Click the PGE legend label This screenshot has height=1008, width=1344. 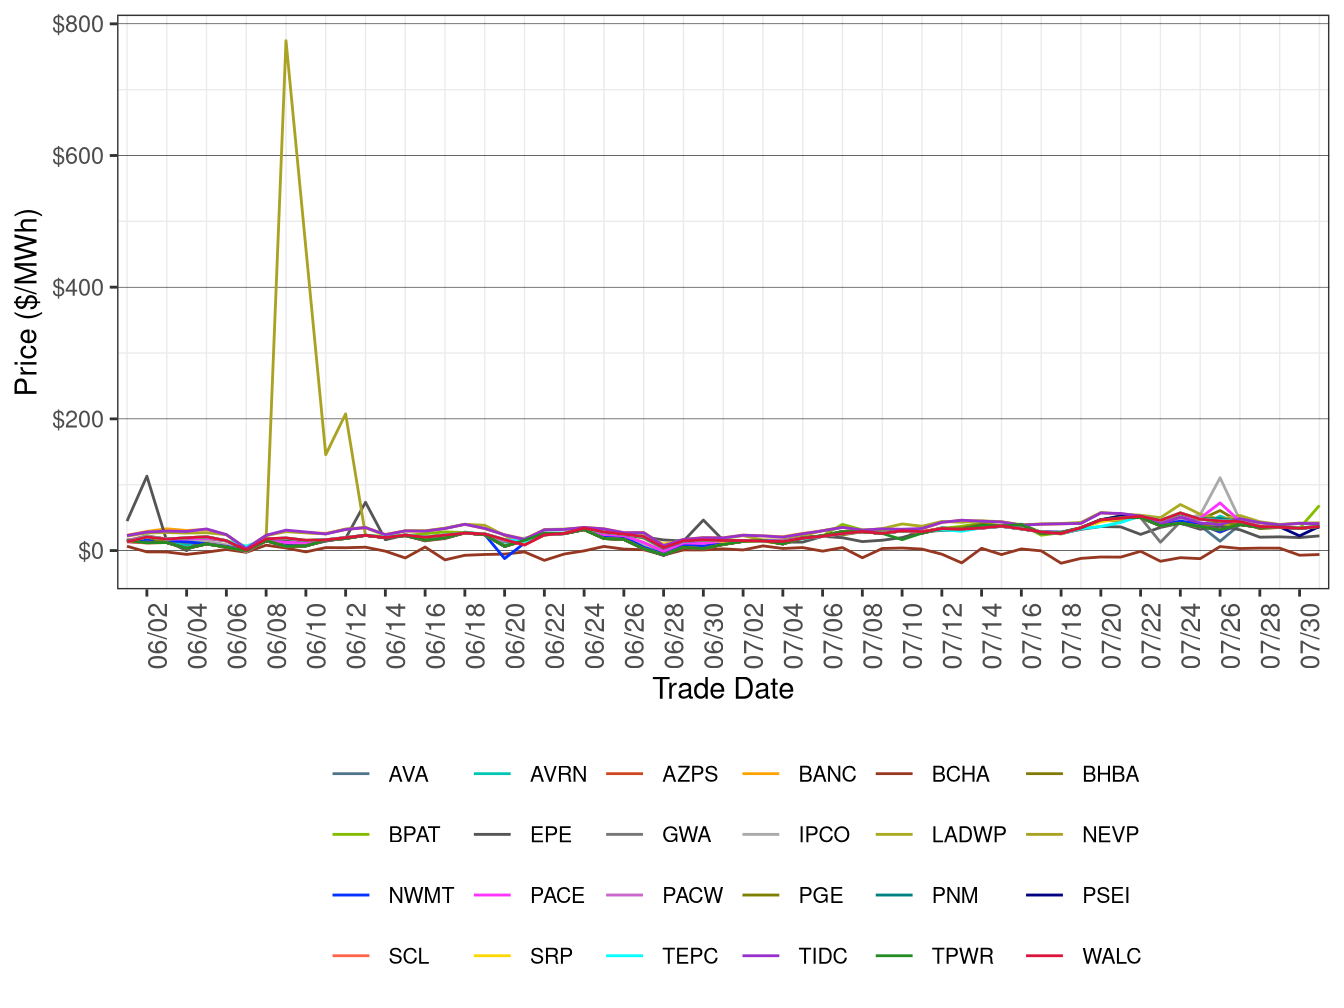tap(821, 896)
